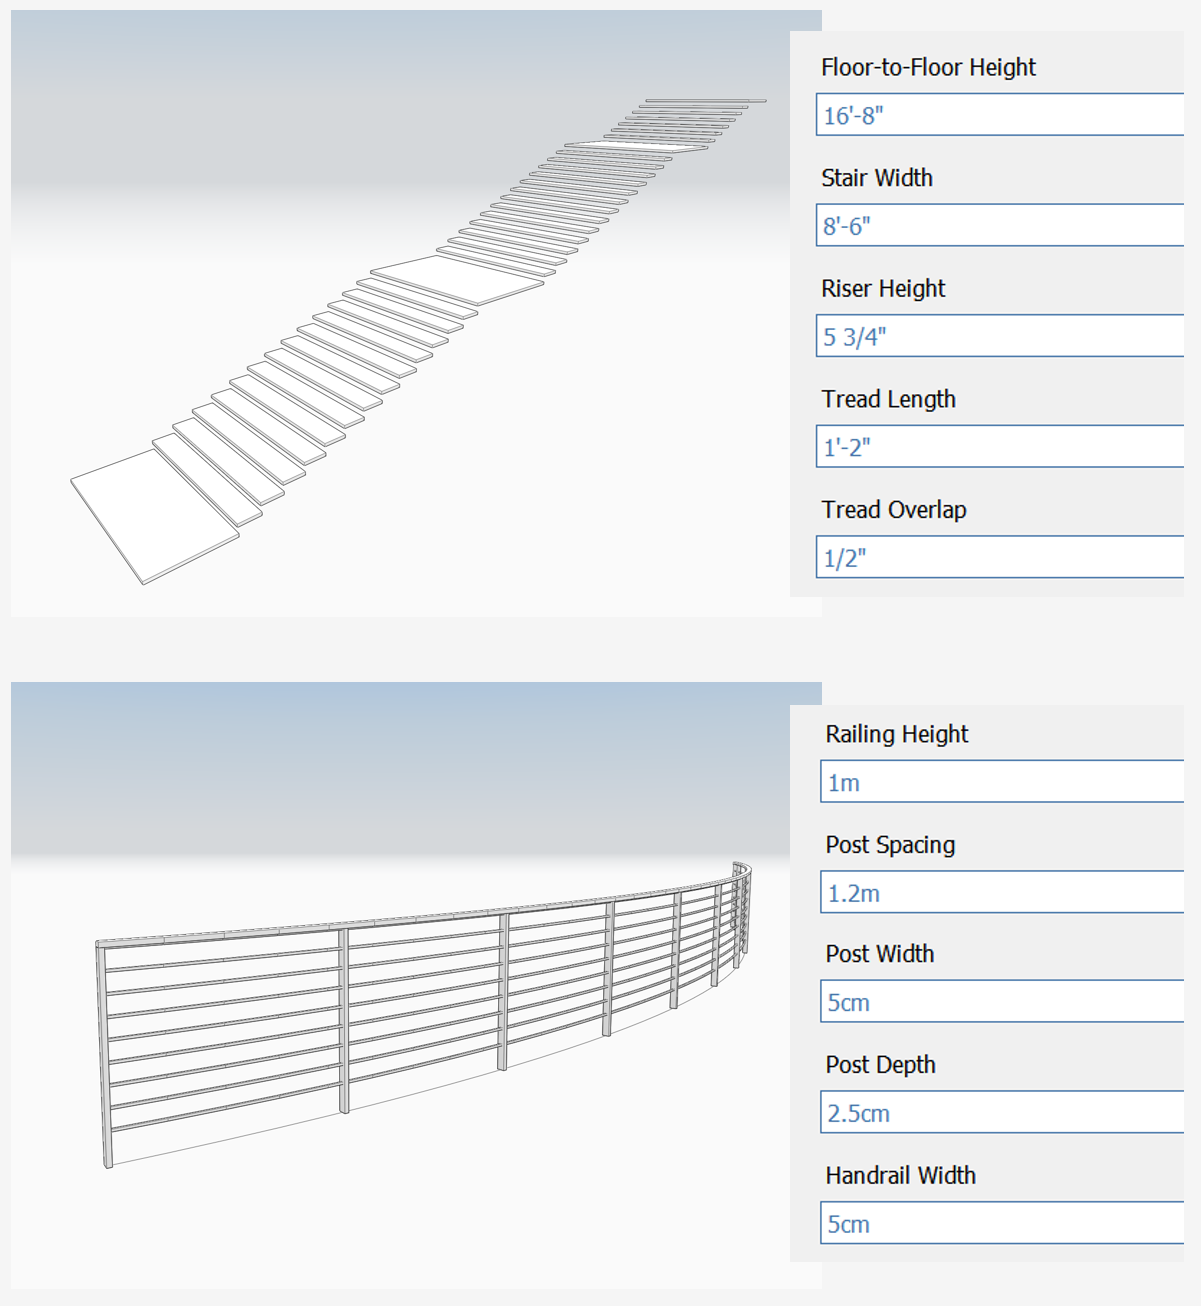Pick the upper landing near the stair top
This screenshot has width=1201, height=1306.
[636, 147]
